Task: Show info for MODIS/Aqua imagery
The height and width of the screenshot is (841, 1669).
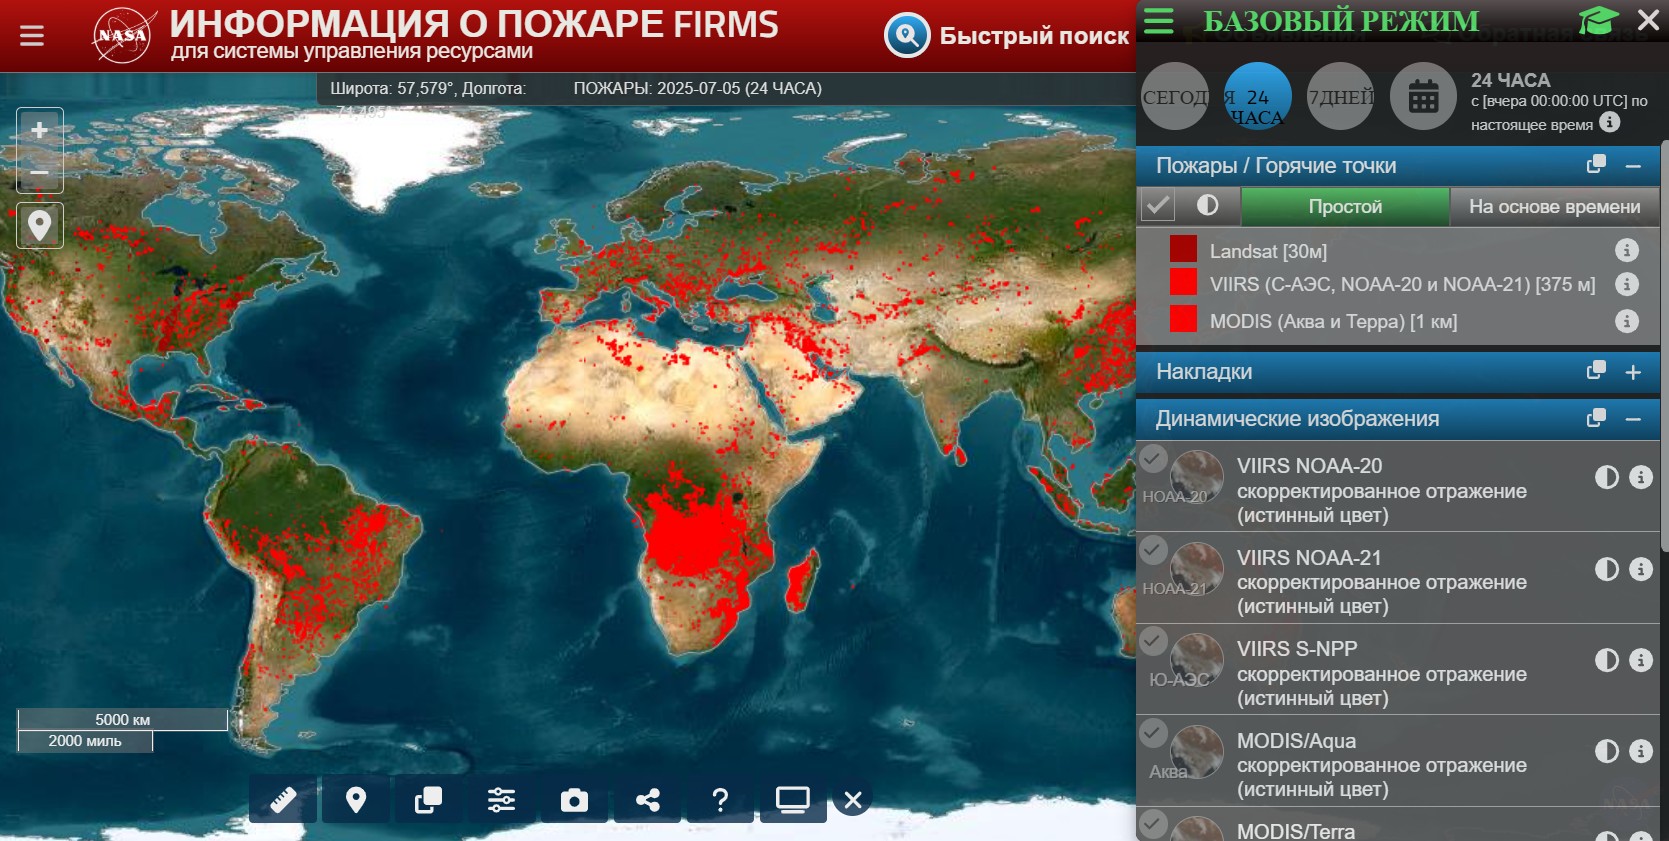Action: point(1641,751)
